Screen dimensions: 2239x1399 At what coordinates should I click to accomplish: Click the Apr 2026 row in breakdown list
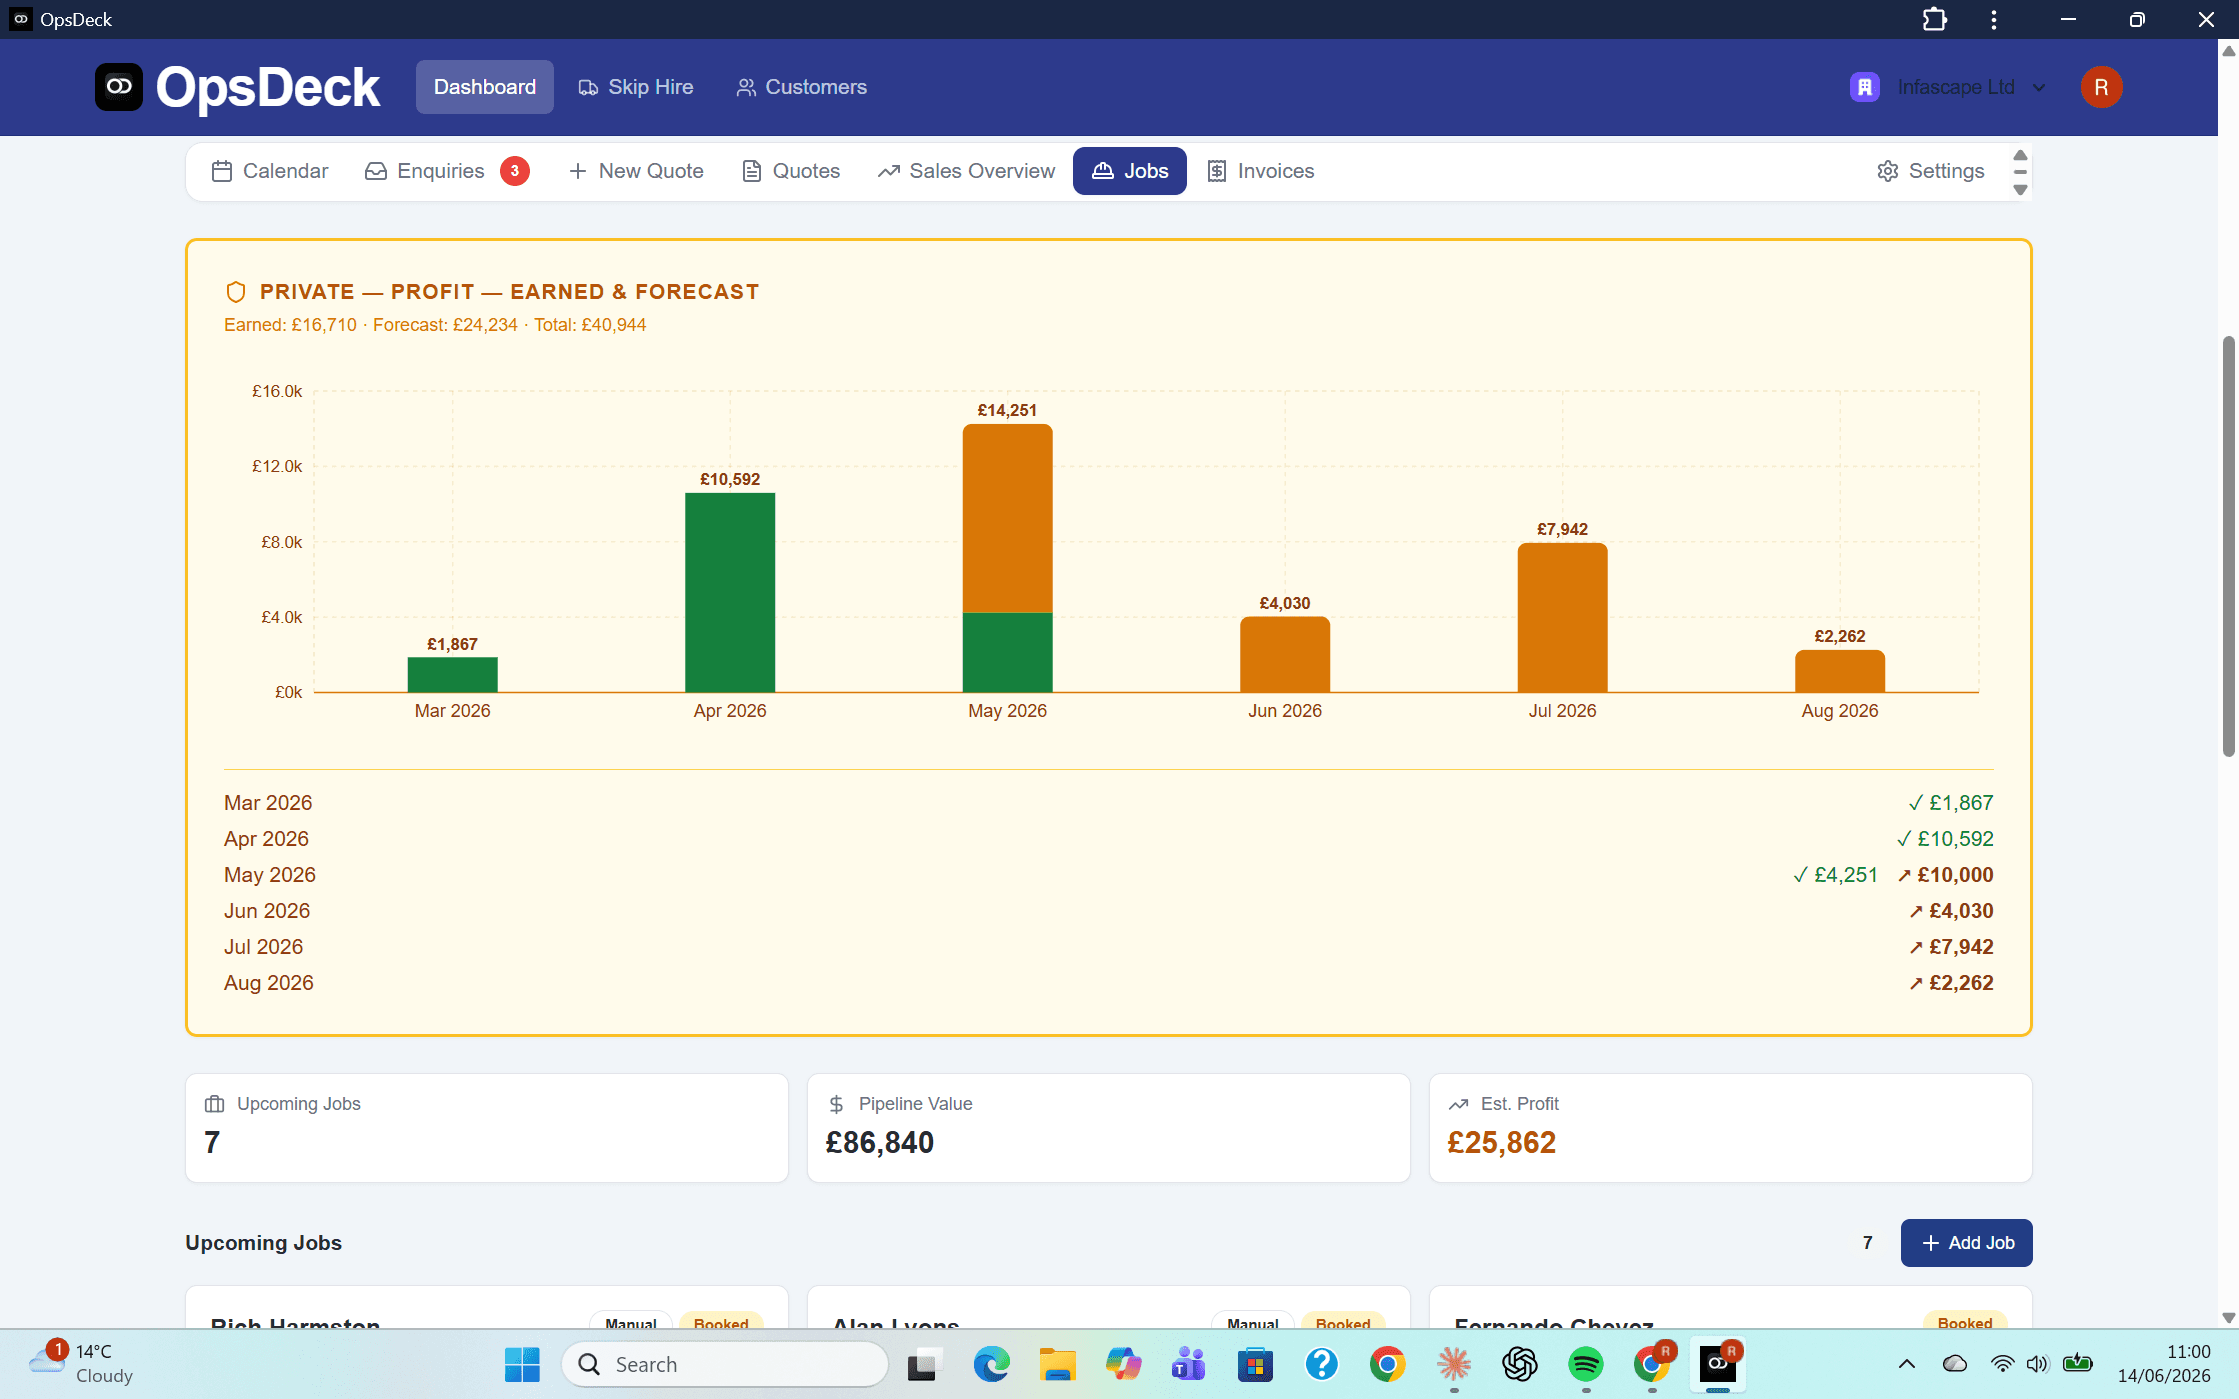1108,839
